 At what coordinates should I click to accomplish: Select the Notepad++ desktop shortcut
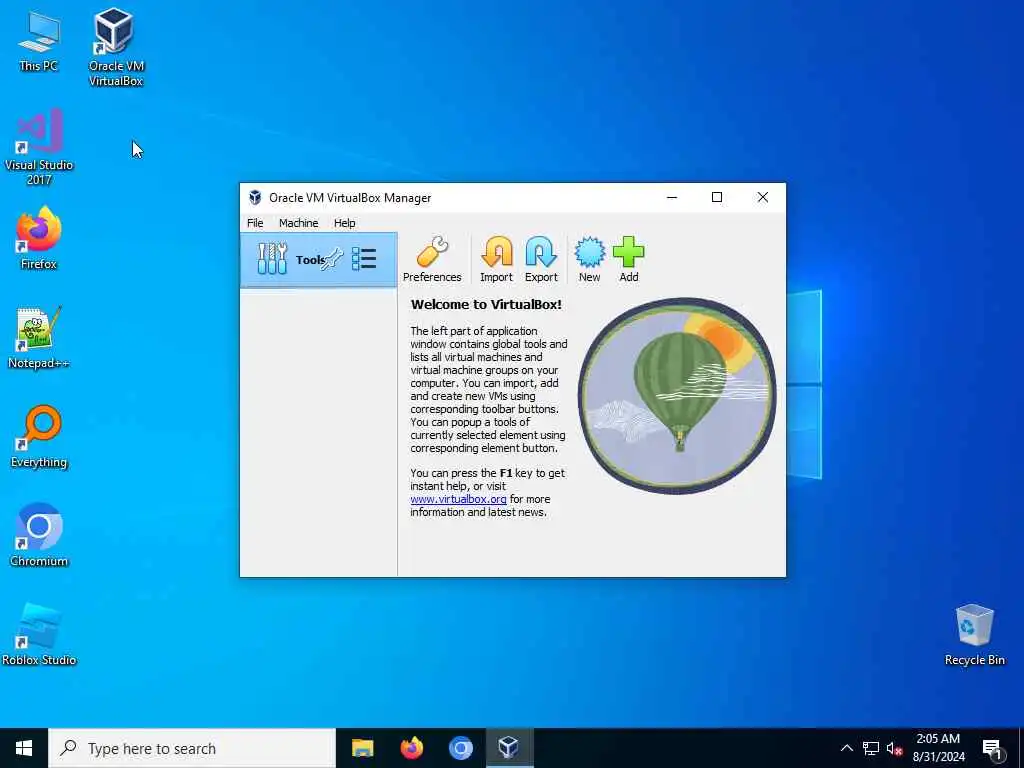(39, 338)
